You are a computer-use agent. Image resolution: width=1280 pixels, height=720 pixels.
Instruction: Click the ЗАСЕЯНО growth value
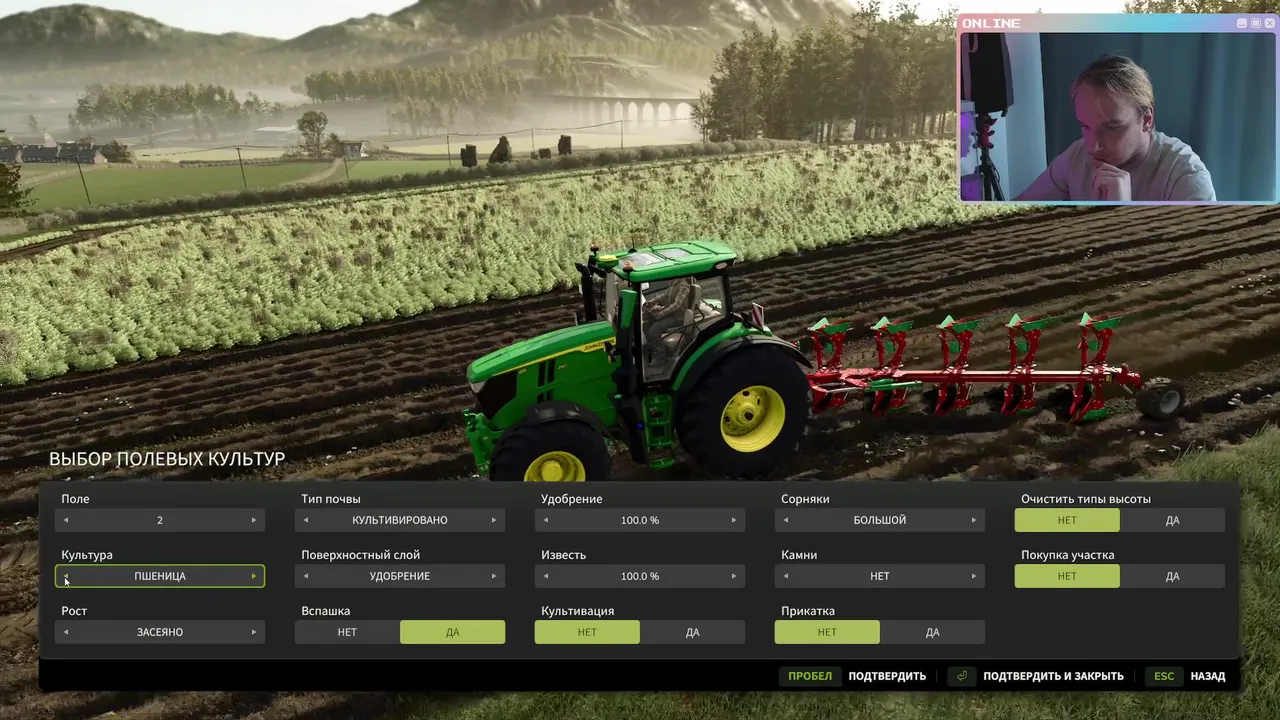tap(160, 632)
